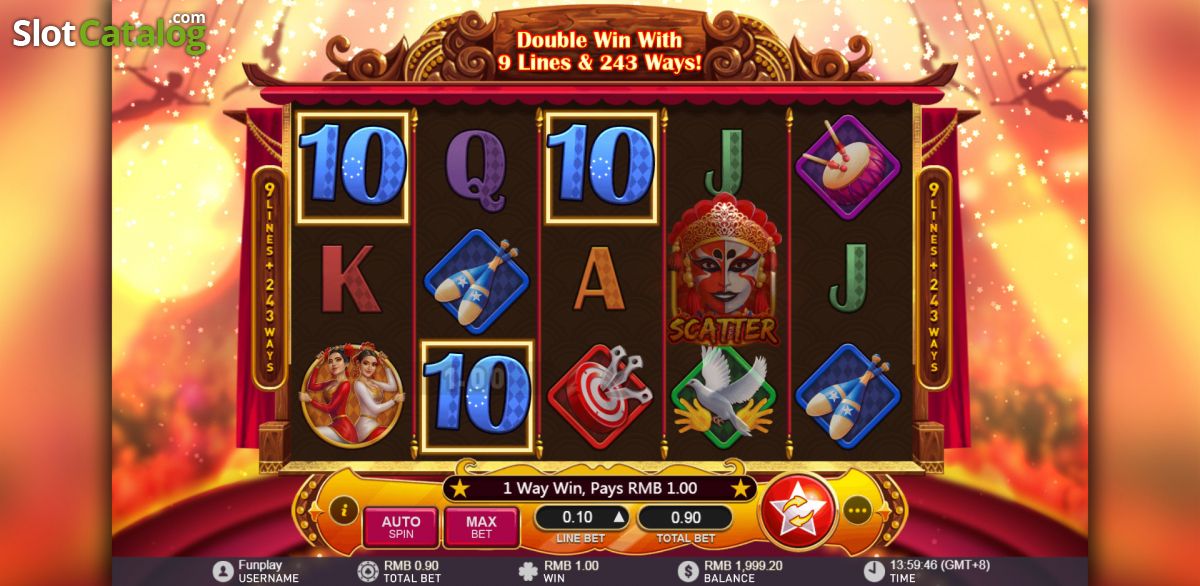Screen dimensions: 1200x586
Task: Click the red dartboard target symbol
Action: coord(600,395)
